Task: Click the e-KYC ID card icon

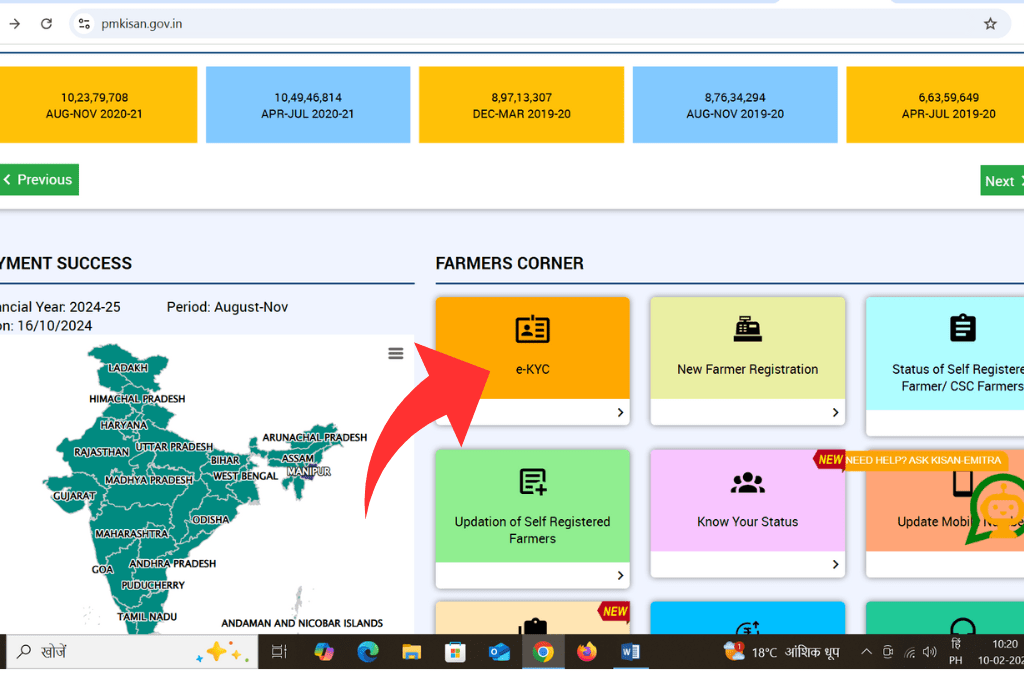Action: tap(532, 329)
